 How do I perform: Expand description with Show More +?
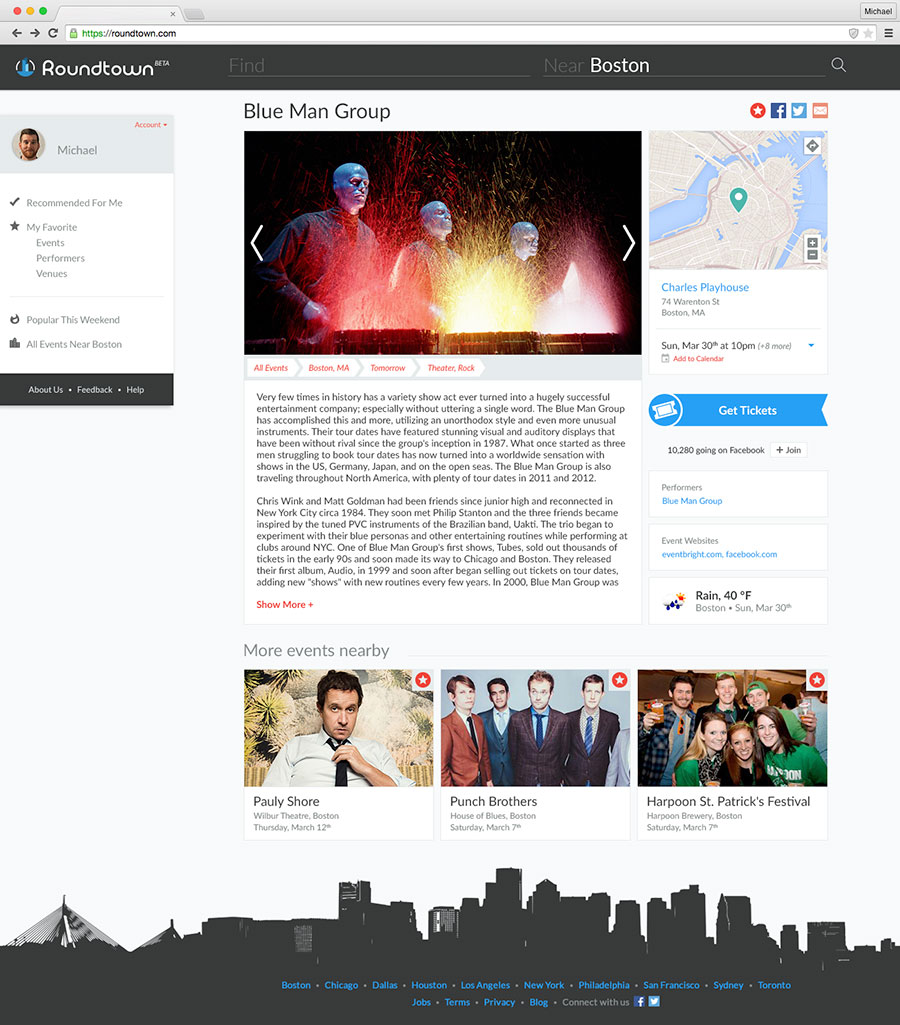tap(284, 605)
